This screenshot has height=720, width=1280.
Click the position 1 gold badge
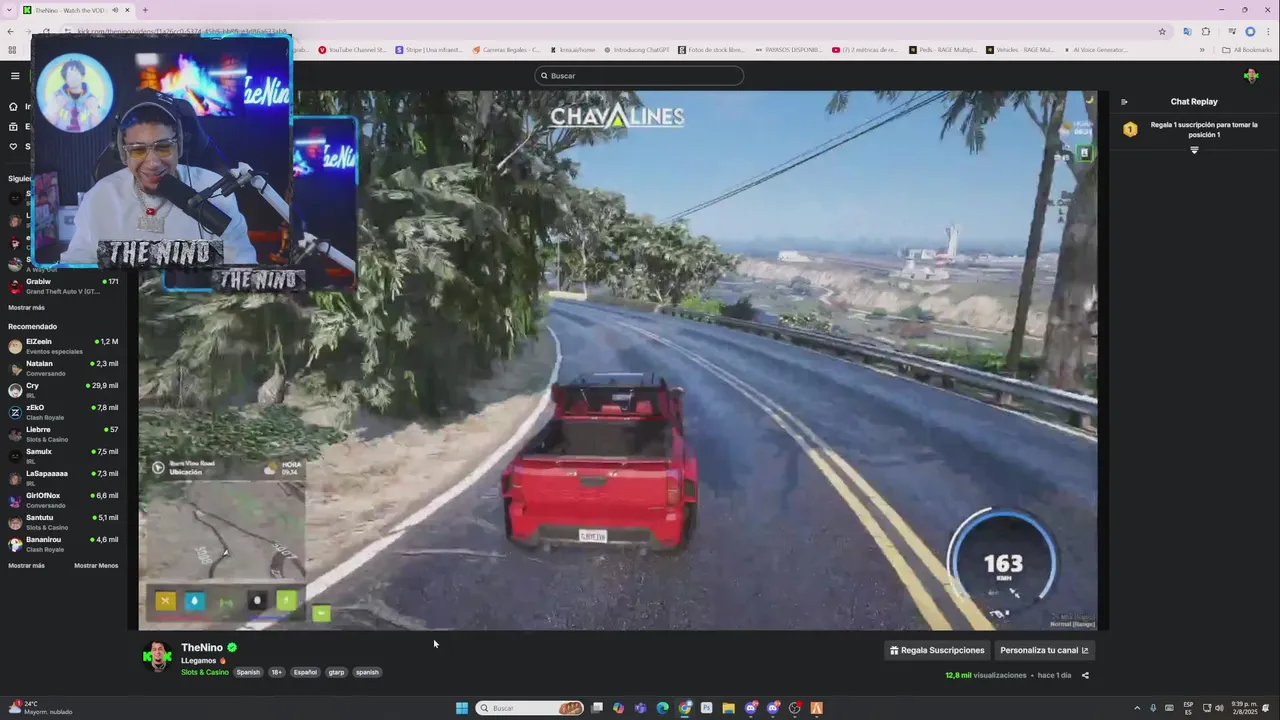tap(1130, 129)
